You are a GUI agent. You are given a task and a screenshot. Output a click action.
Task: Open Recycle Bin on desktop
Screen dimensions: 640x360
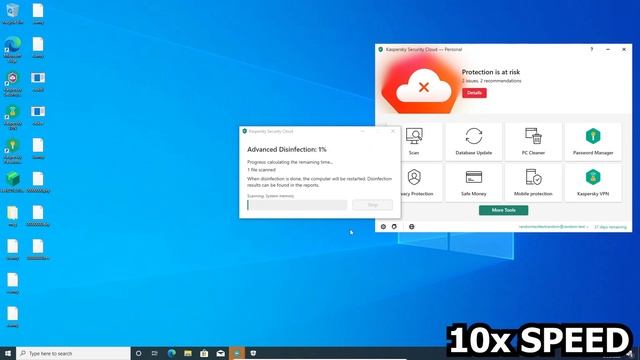coord(13,14)
